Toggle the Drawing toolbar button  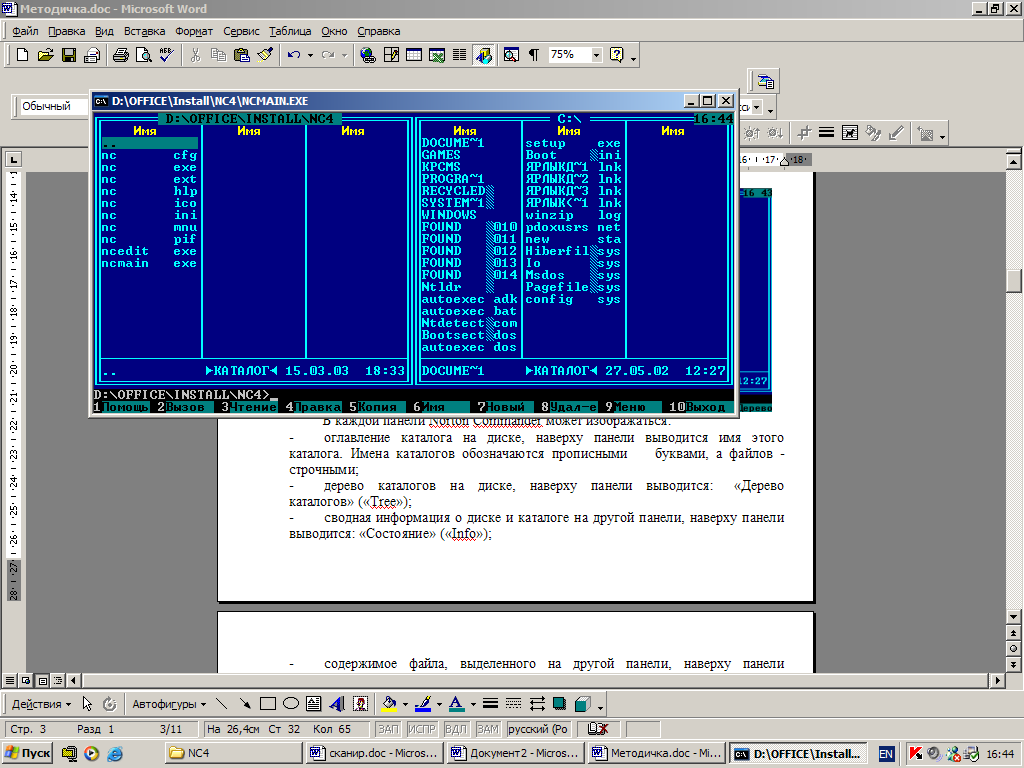pyautogui.click(x=484, y=55)
